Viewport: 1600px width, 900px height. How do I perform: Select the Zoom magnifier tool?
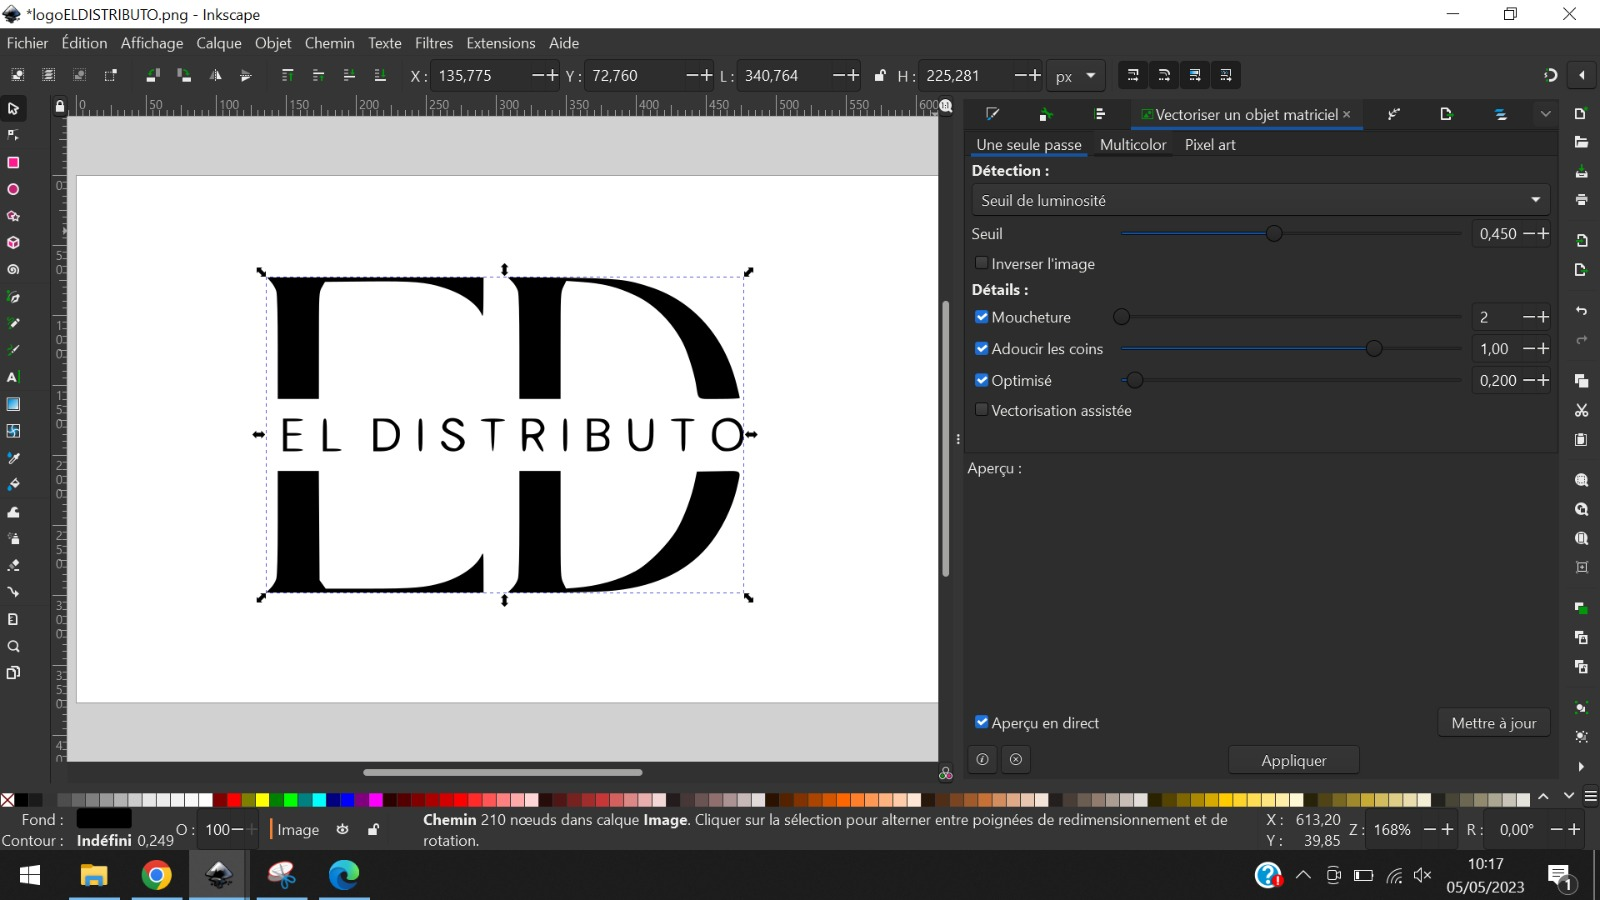coord(13,646)
